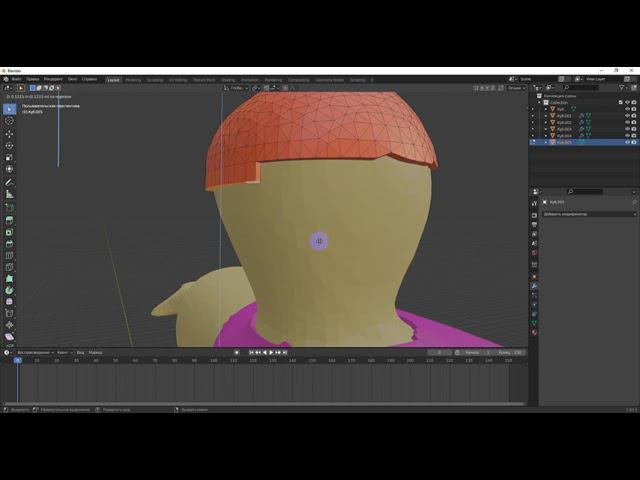
Task: Open Modifiers wrench properties tab
Action: pyautogui.click(x=534, y=286)
